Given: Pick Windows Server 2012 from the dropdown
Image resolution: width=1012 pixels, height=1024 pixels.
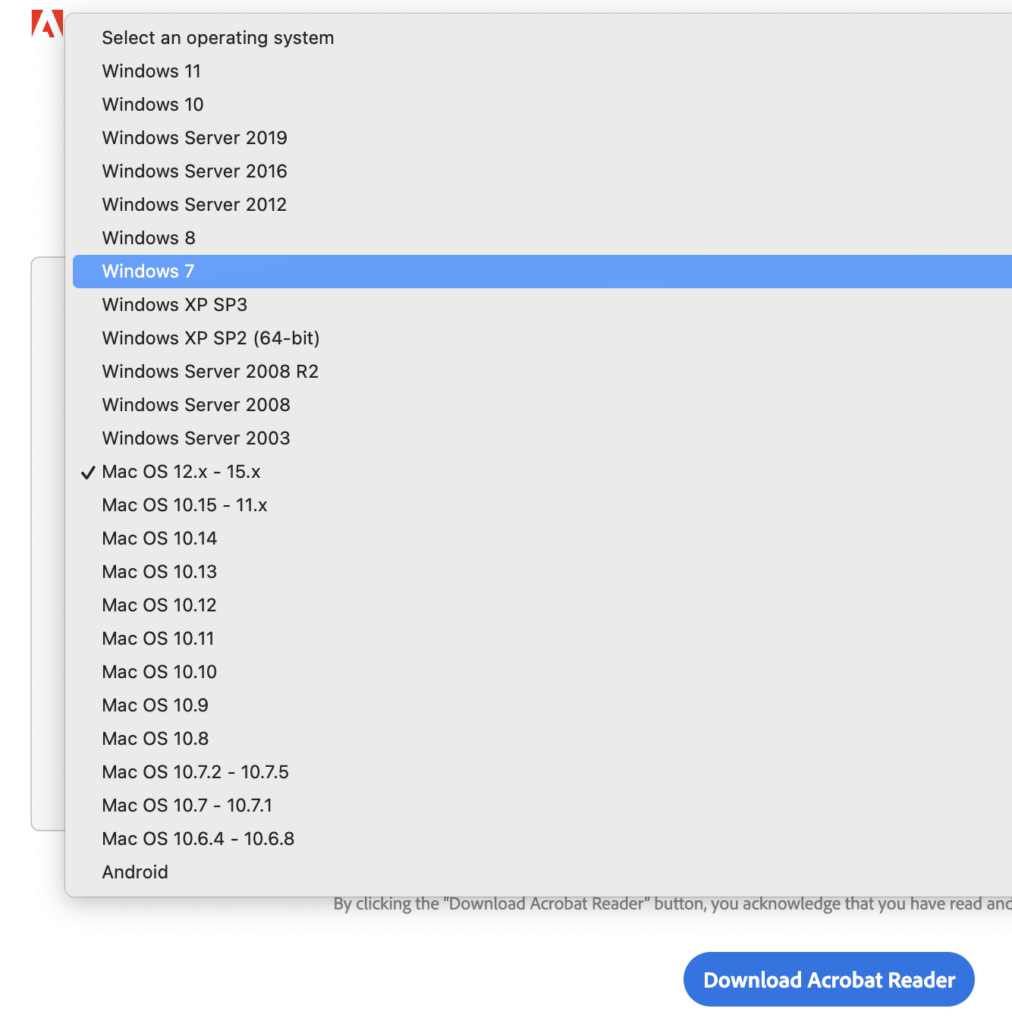Looking at the screenshot, I should tap(194, 204).
